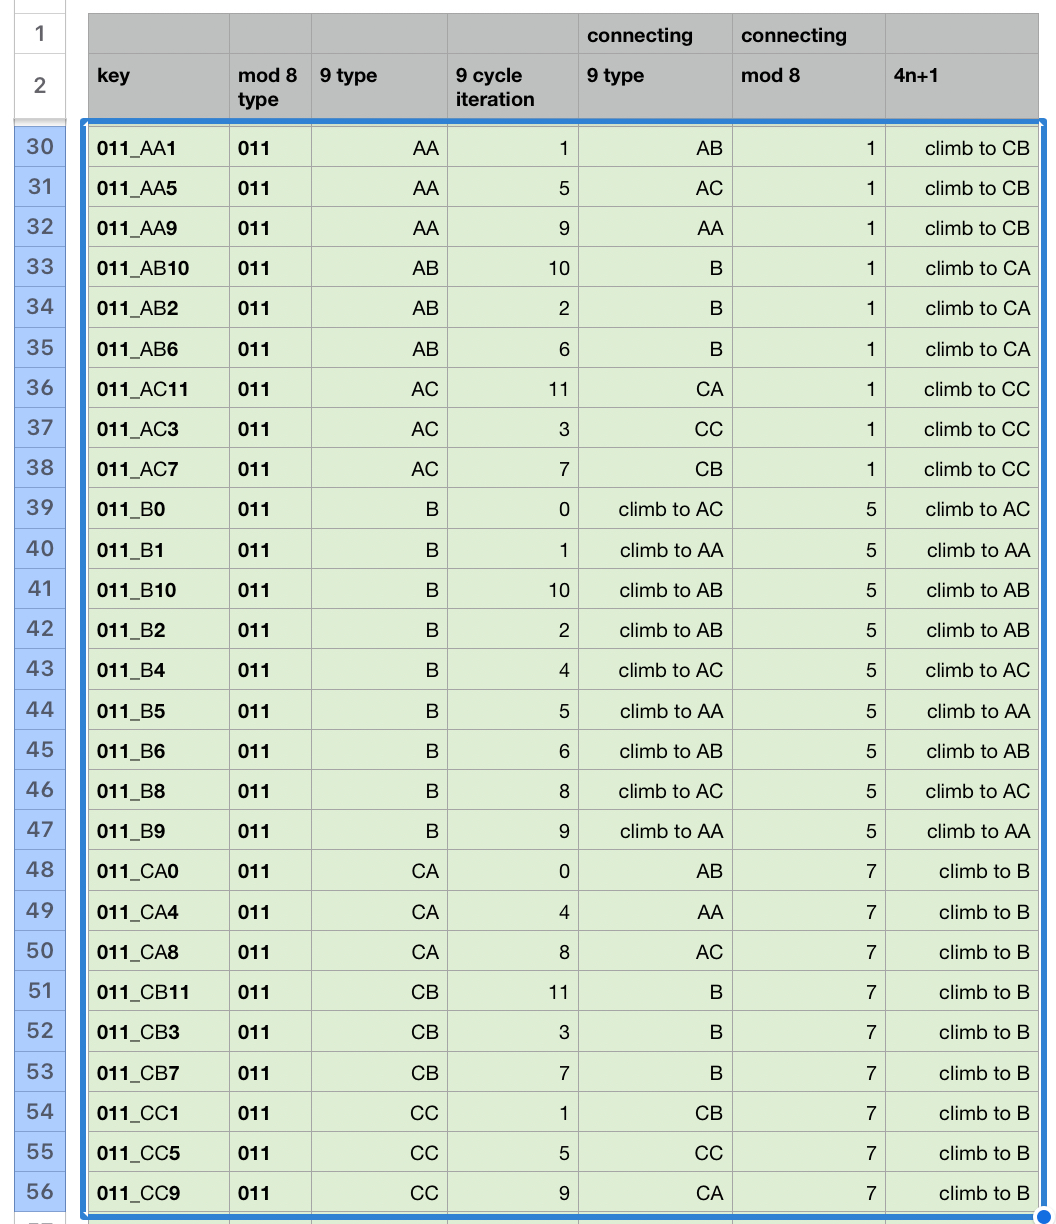
Task: Click the 011_B0 key cell
Action: tap(158, 510)
